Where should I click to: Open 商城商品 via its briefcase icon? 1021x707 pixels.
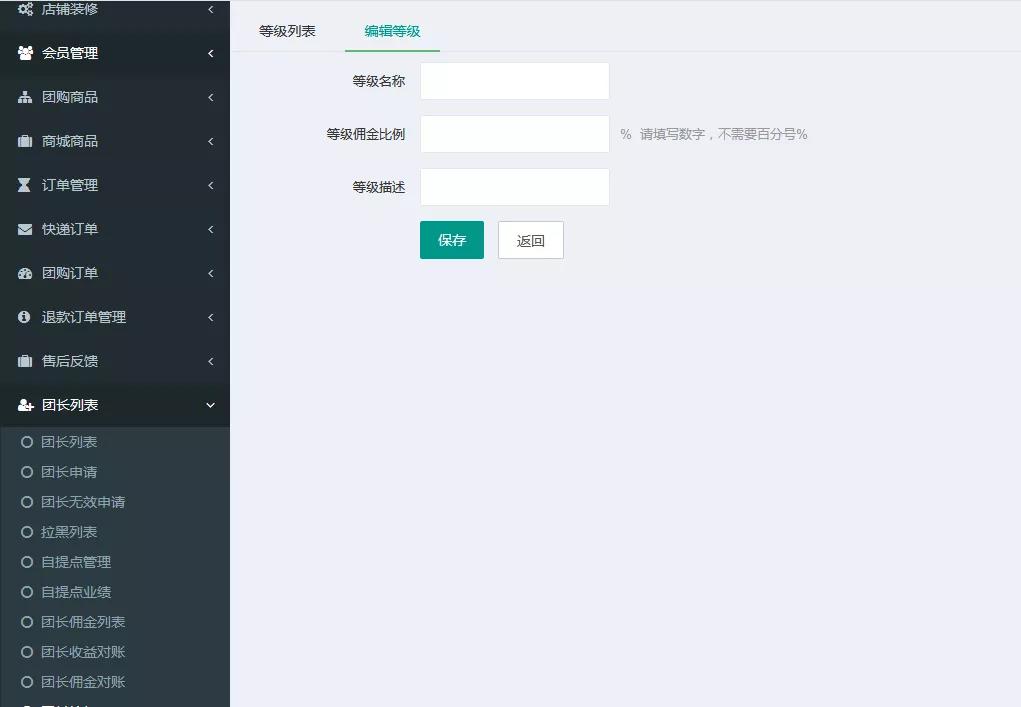tap(24, 141)
